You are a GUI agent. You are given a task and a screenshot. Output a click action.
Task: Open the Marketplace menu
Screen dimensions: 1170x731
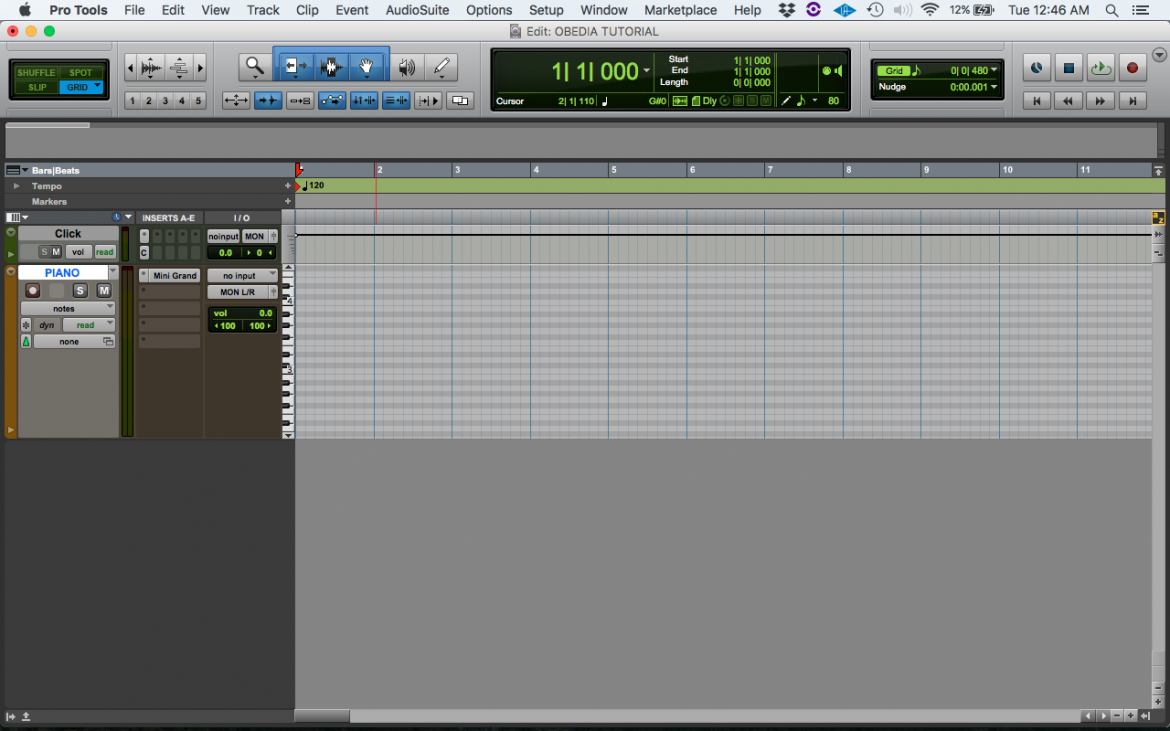pos(680,10)
